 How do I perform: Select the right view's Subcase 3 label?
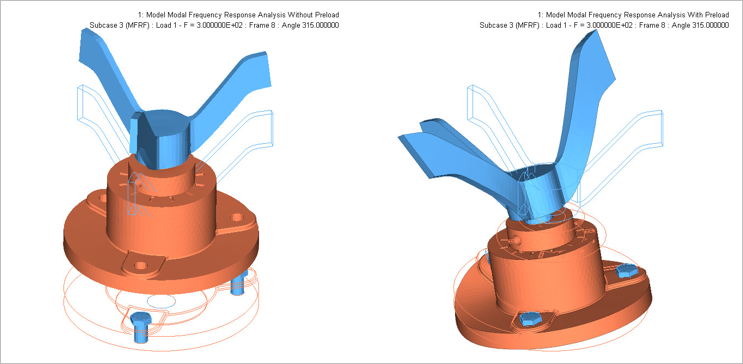point(604,25)
